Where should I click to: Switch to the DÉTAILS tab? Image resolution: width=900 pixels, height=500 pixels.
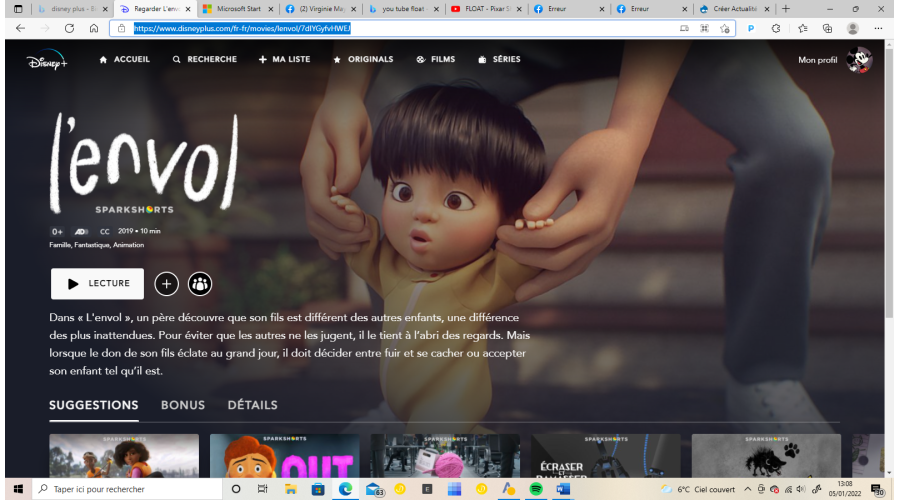point(253,405)
